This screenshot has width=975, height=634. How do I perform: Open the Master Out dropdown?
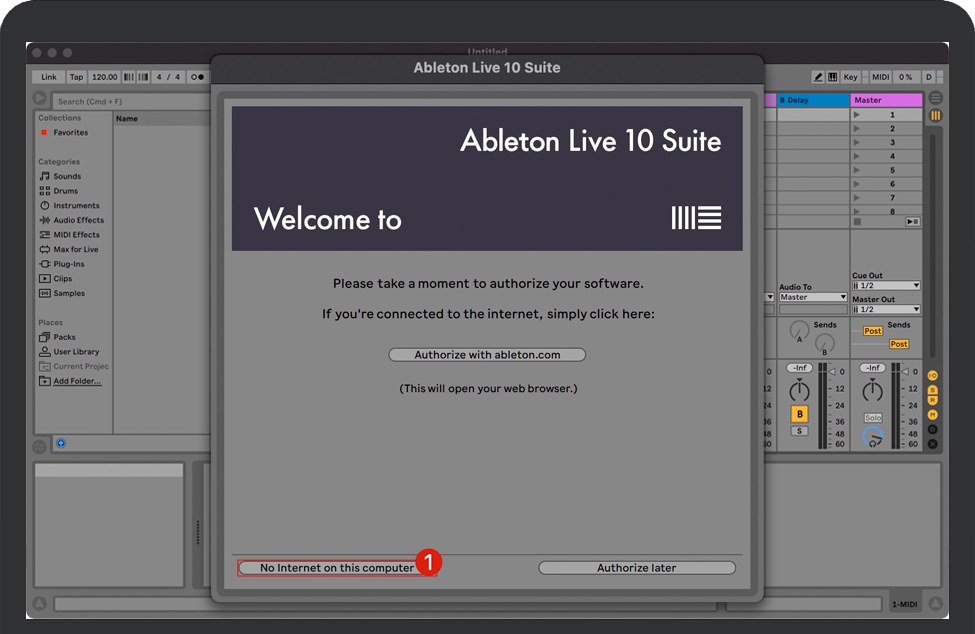pos(885,310)
